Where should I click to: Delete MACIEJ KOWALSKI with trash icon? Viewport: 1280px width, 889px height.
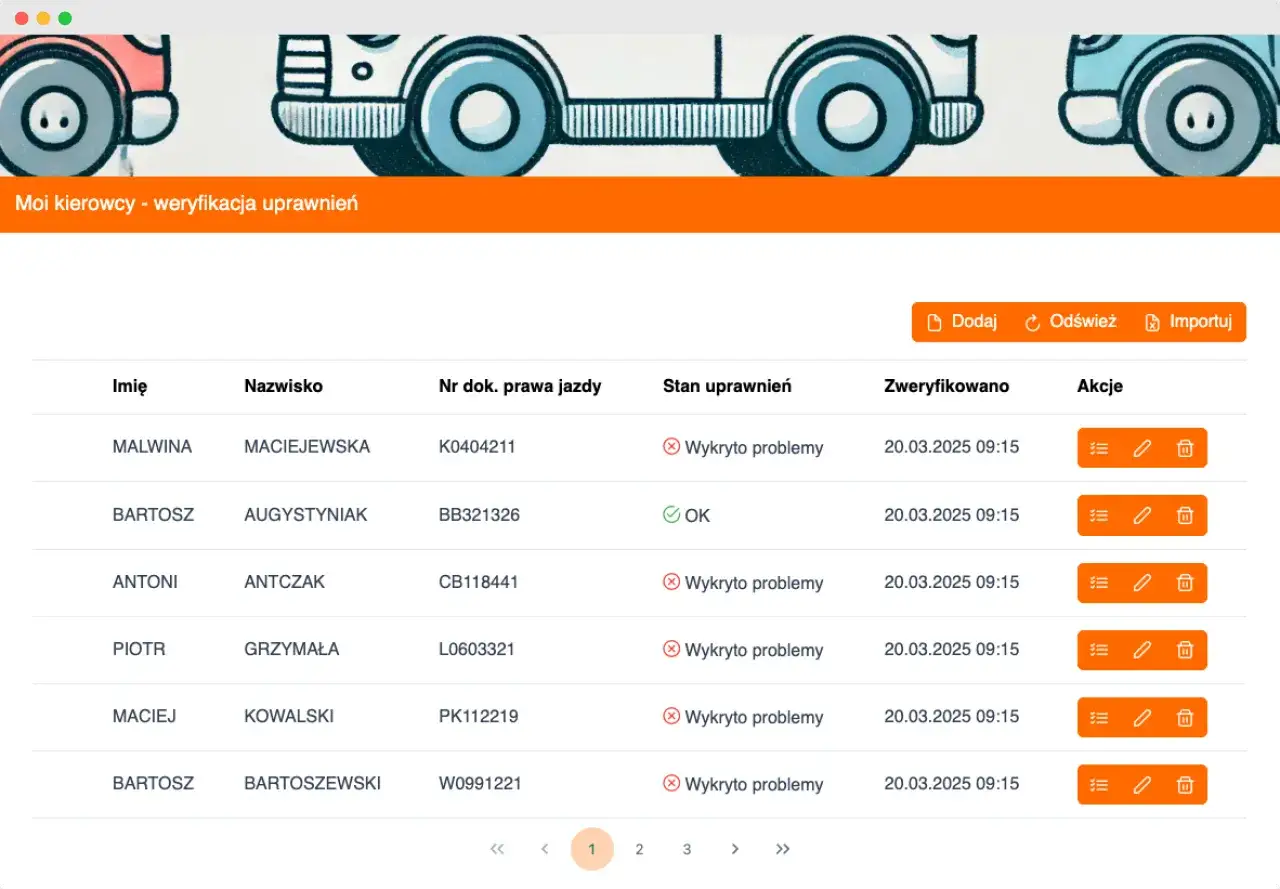click(1185, 717)
